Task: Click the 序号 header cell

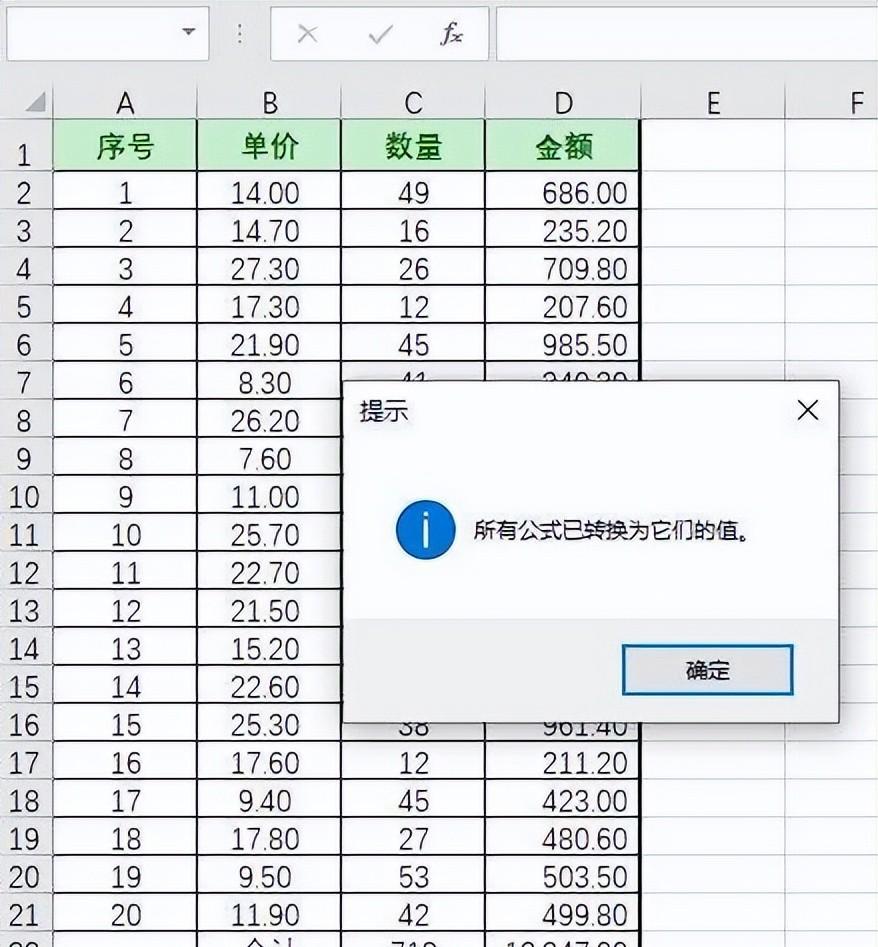Action: (125, 146)
